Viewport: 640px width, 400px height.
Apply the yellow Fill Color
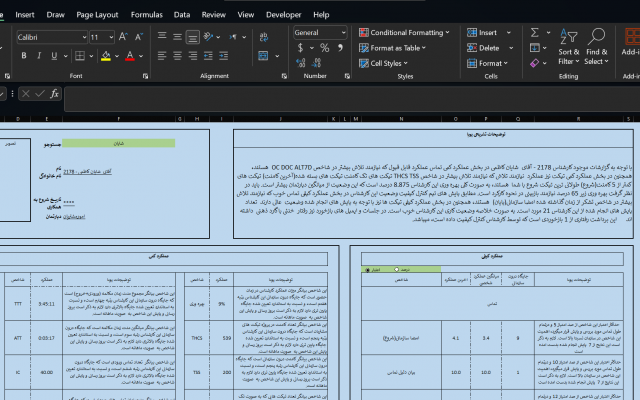(106, 56)
